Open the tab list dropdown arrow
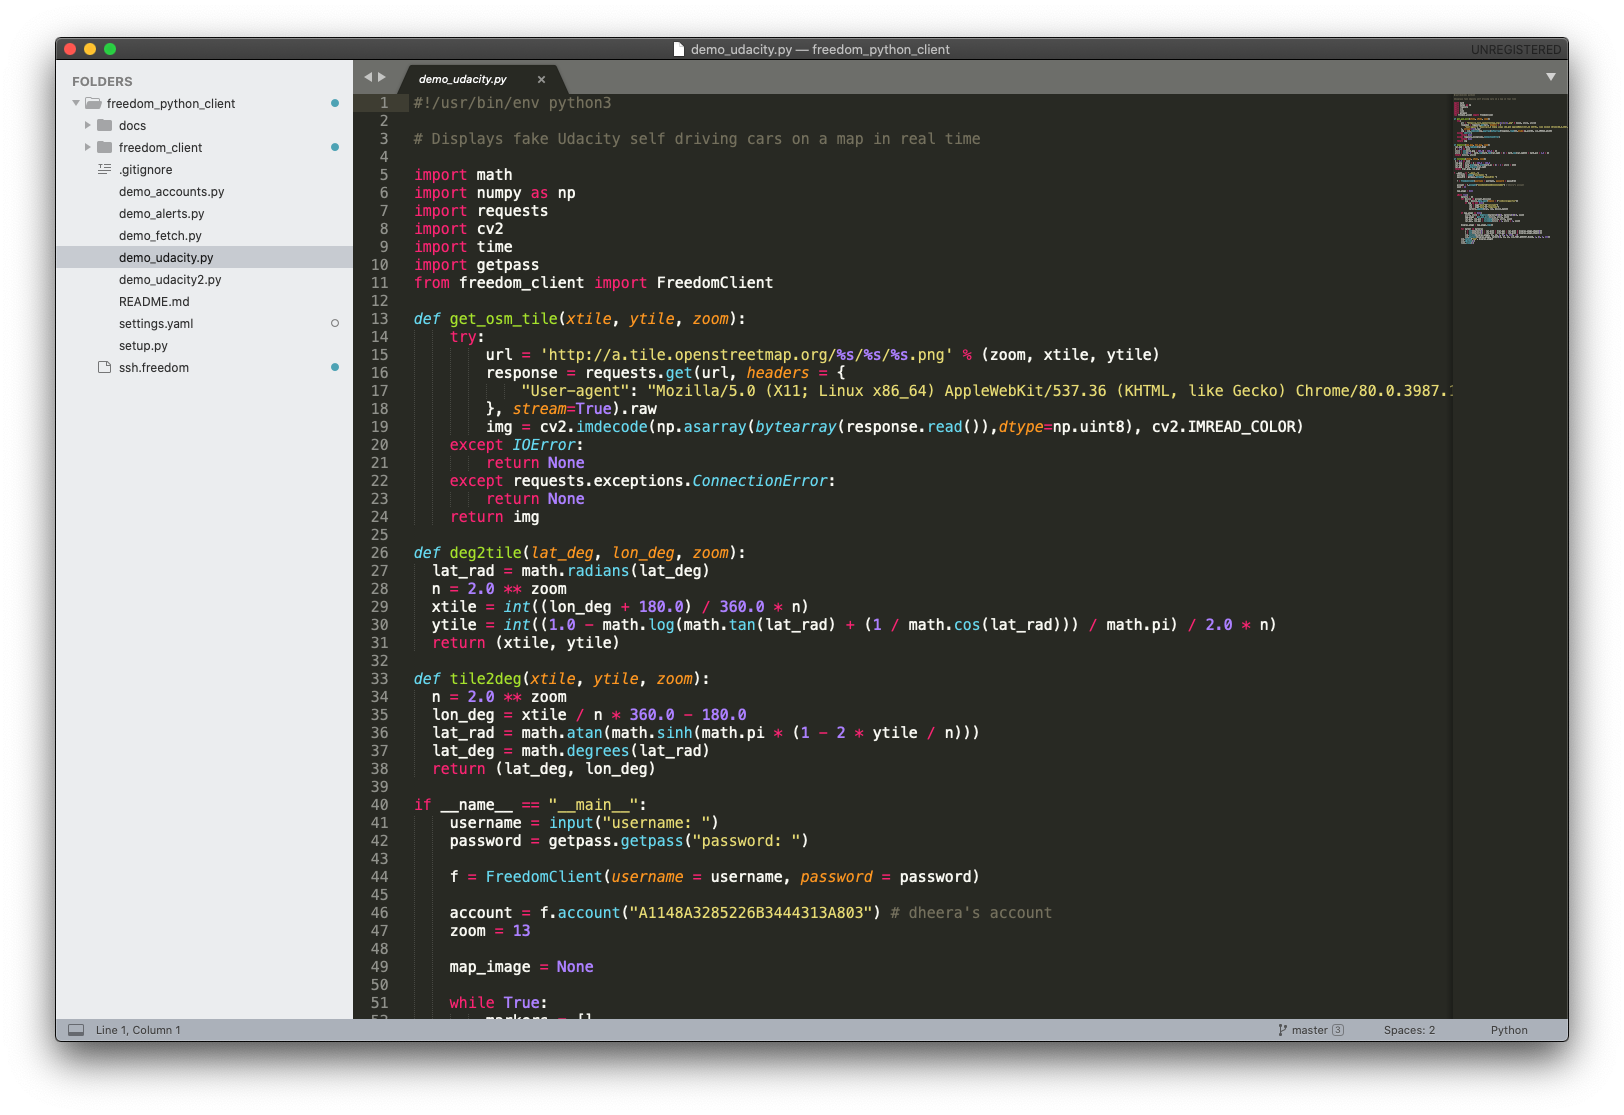This screenshot has width=1624, height=1115. 1550,77
